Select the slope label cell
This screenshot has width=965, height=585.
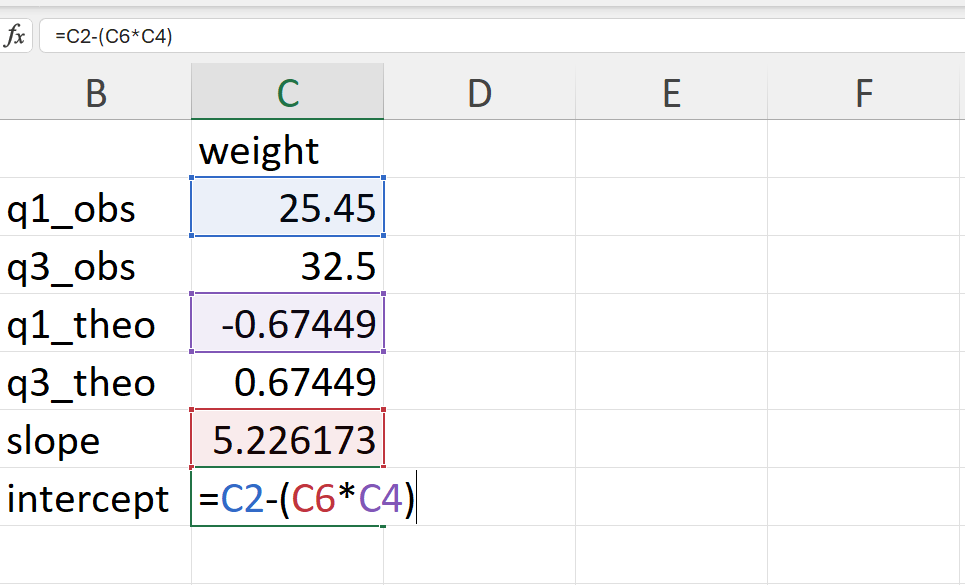pyautogui.click(x=95, y=439)
